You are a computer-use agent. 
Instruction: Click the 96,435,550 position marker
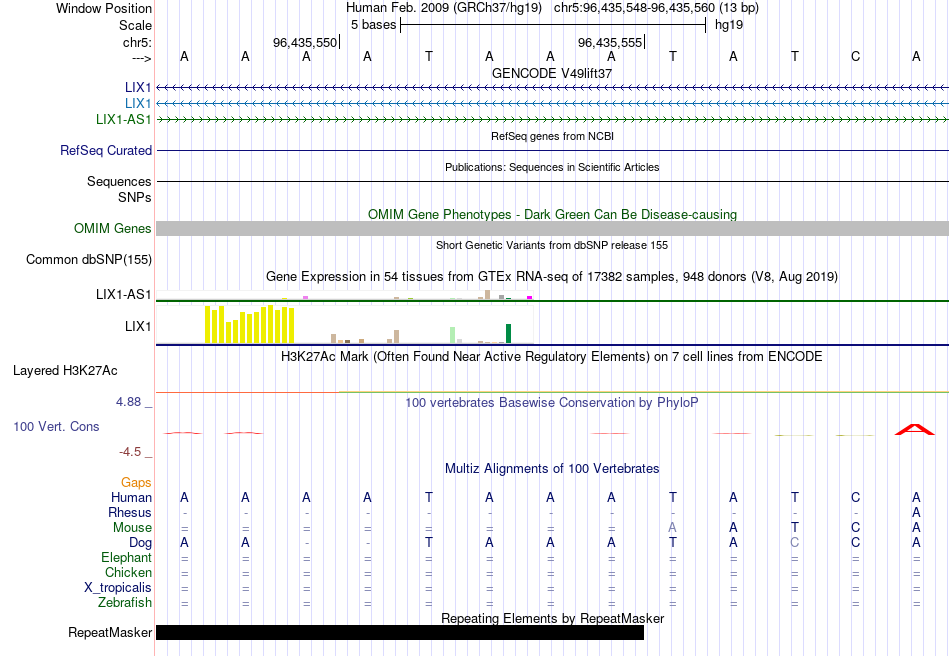click(305, 42)
